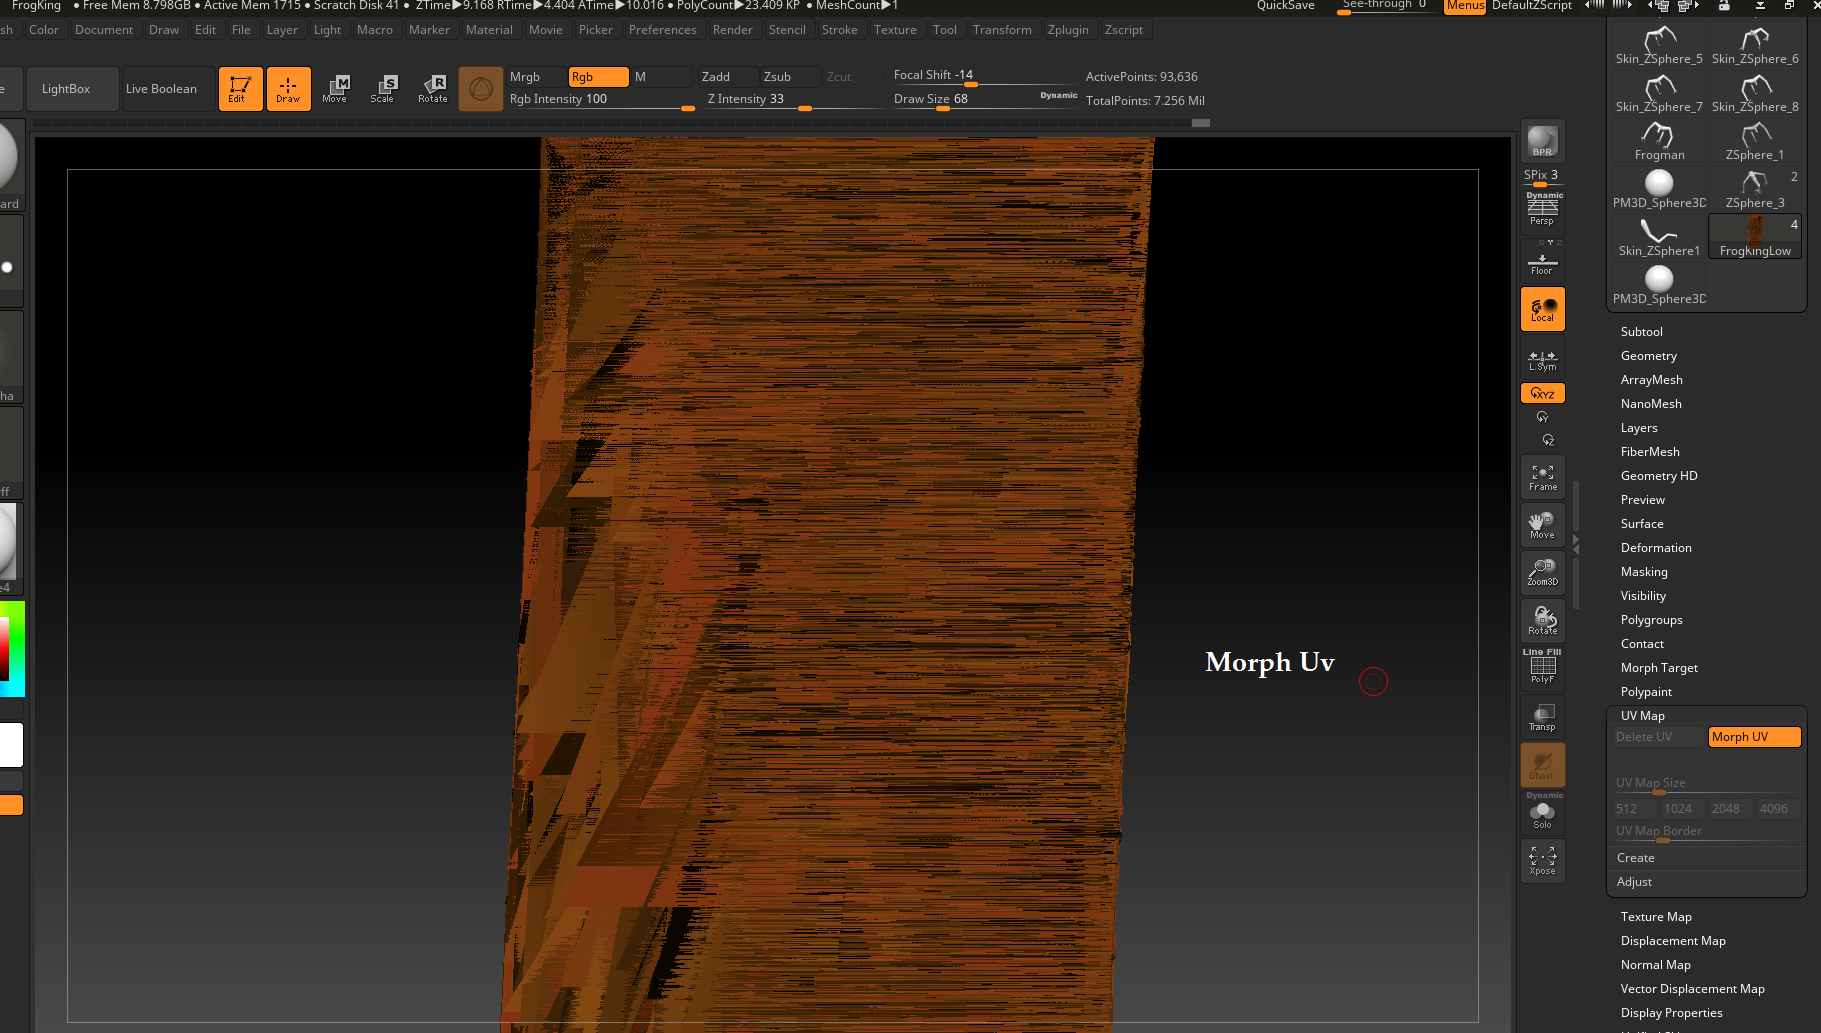Click the BPR render button
This screenshot has width=1821, height=1033.
pos(1542,141)
